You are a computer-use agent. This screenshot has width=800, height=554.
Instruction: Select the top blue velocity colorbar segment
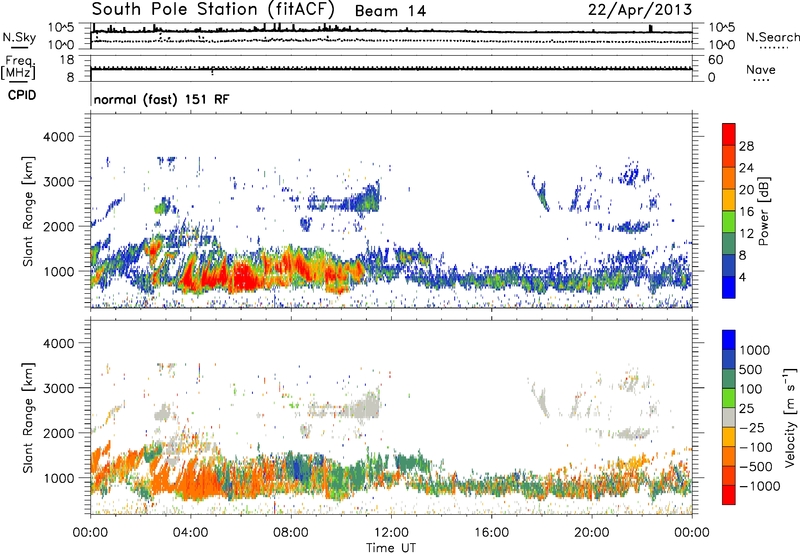tap(729, 340)
